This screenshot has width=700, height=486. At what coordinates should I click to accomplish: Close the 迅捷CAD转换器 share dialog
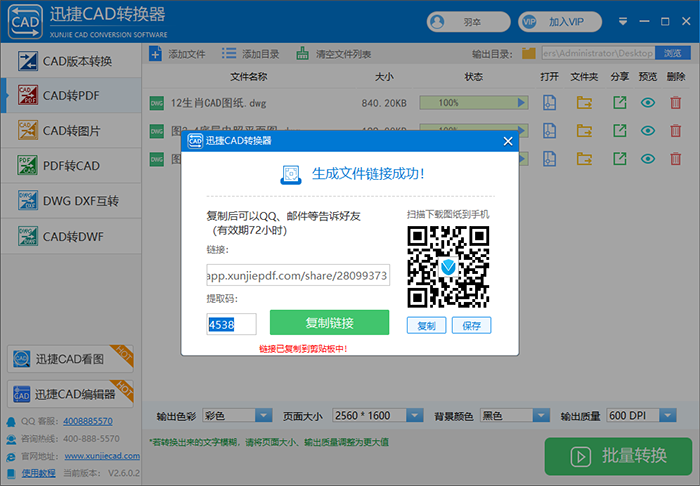tap(508, 141)
